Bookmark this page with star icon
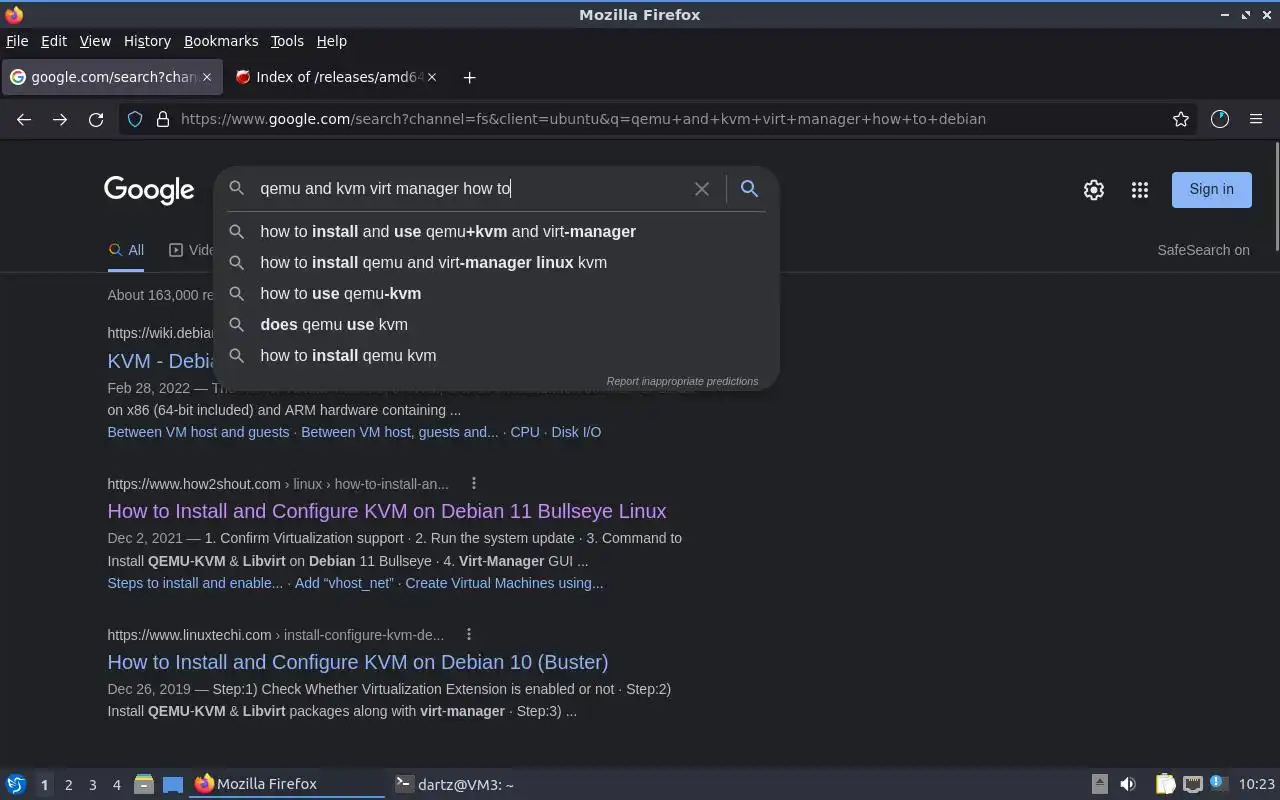The image size is (1280, 800). [x=1181, y=119]
